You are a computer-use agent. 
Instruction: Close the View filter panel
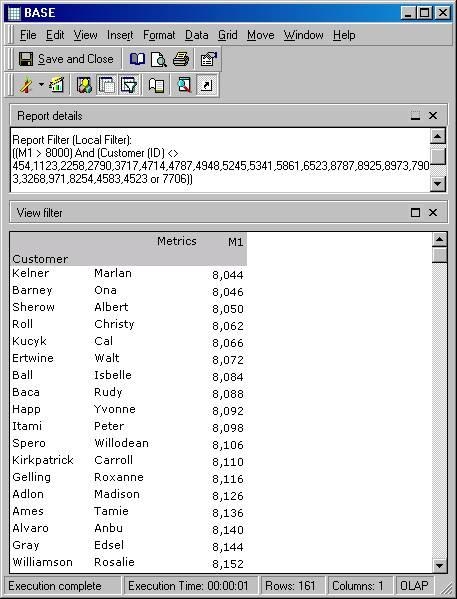point(433,213)
